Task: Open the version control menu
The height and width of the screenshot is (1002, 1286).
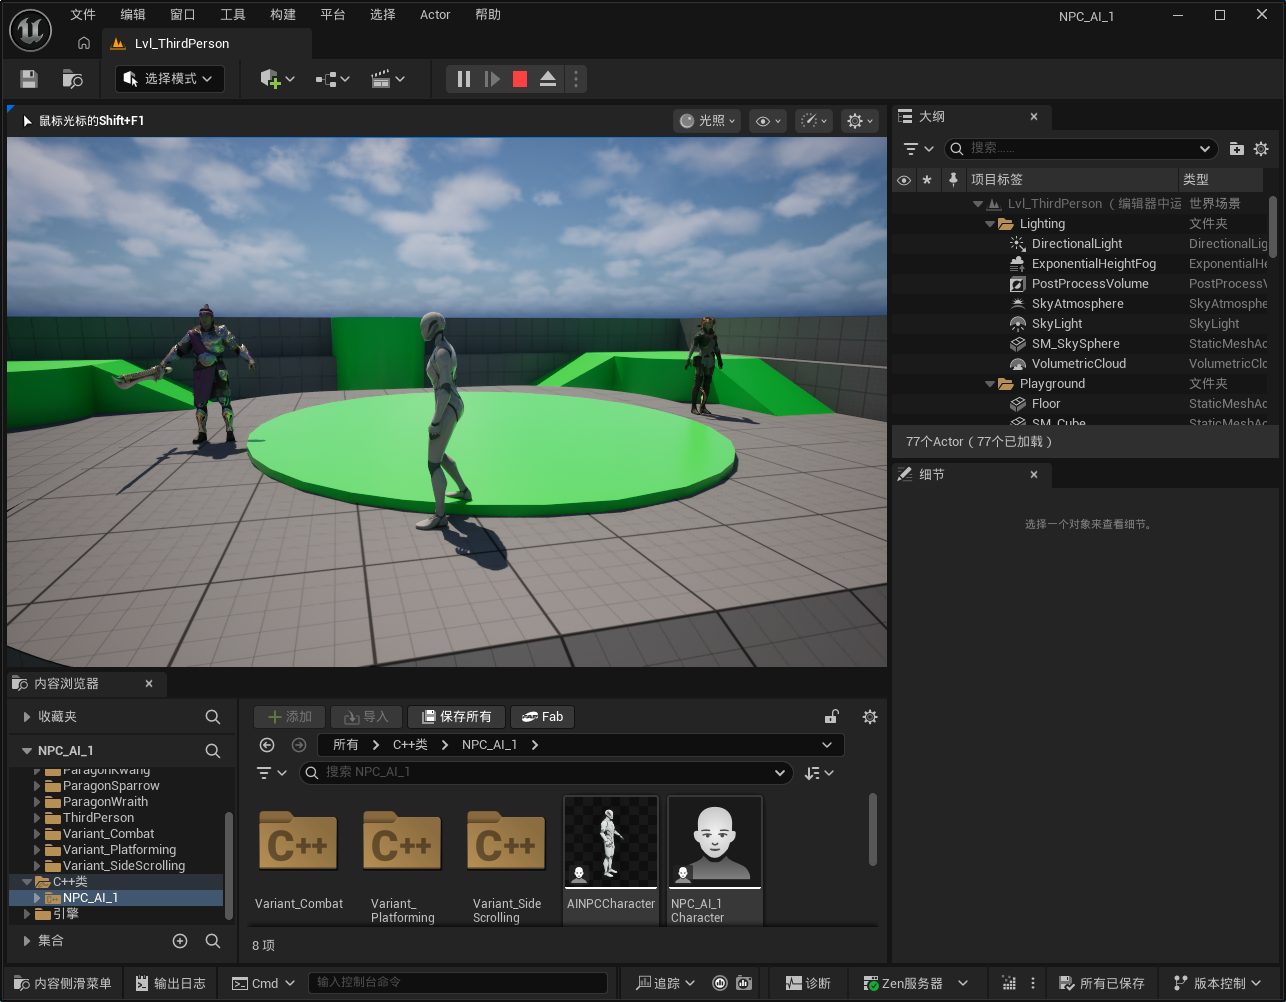Action: [1217, 984]
